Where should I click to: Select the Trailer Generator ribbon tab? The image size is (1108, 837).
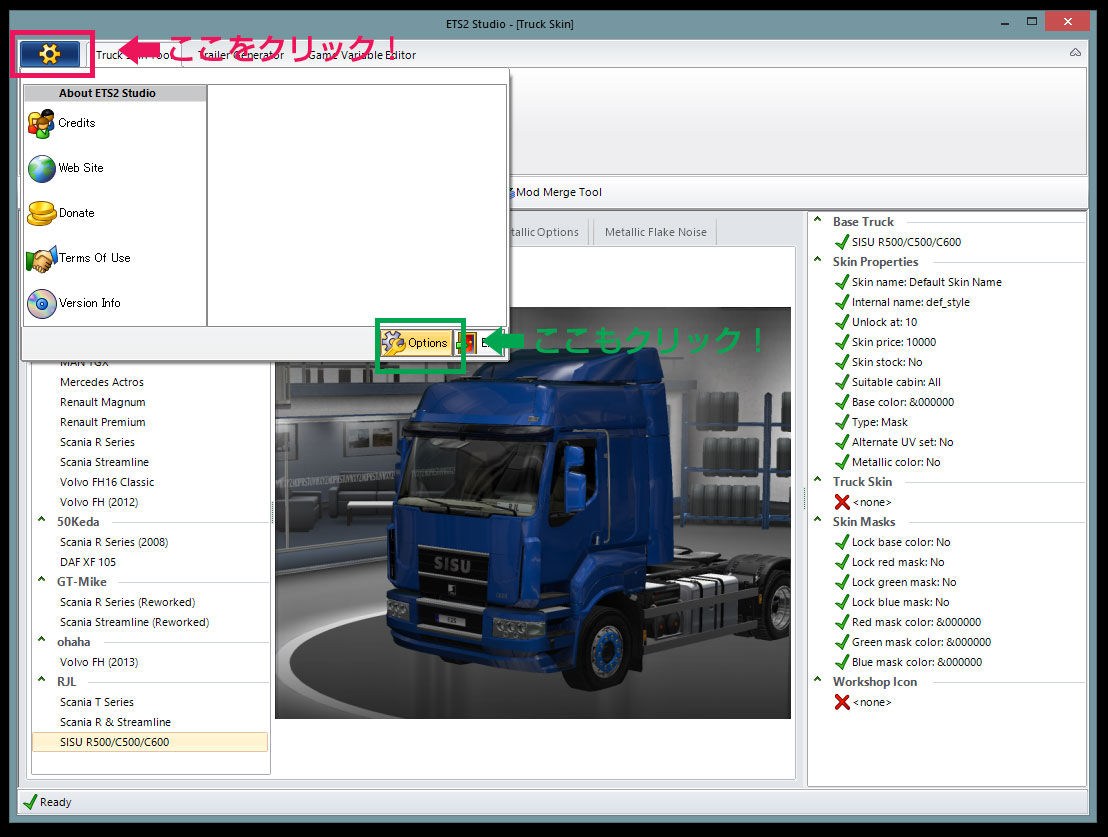click(x=241, y=55)
